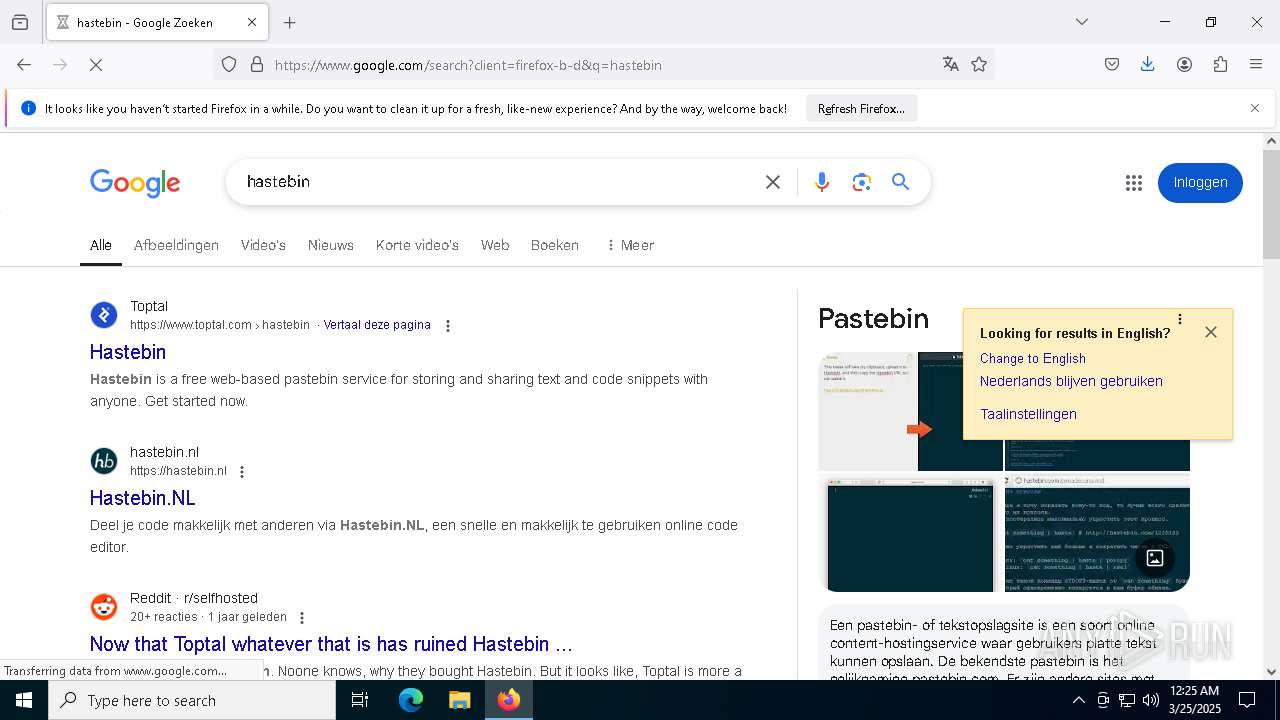
Task: Open the Toptal Hastebin result link
Action: 128,352
